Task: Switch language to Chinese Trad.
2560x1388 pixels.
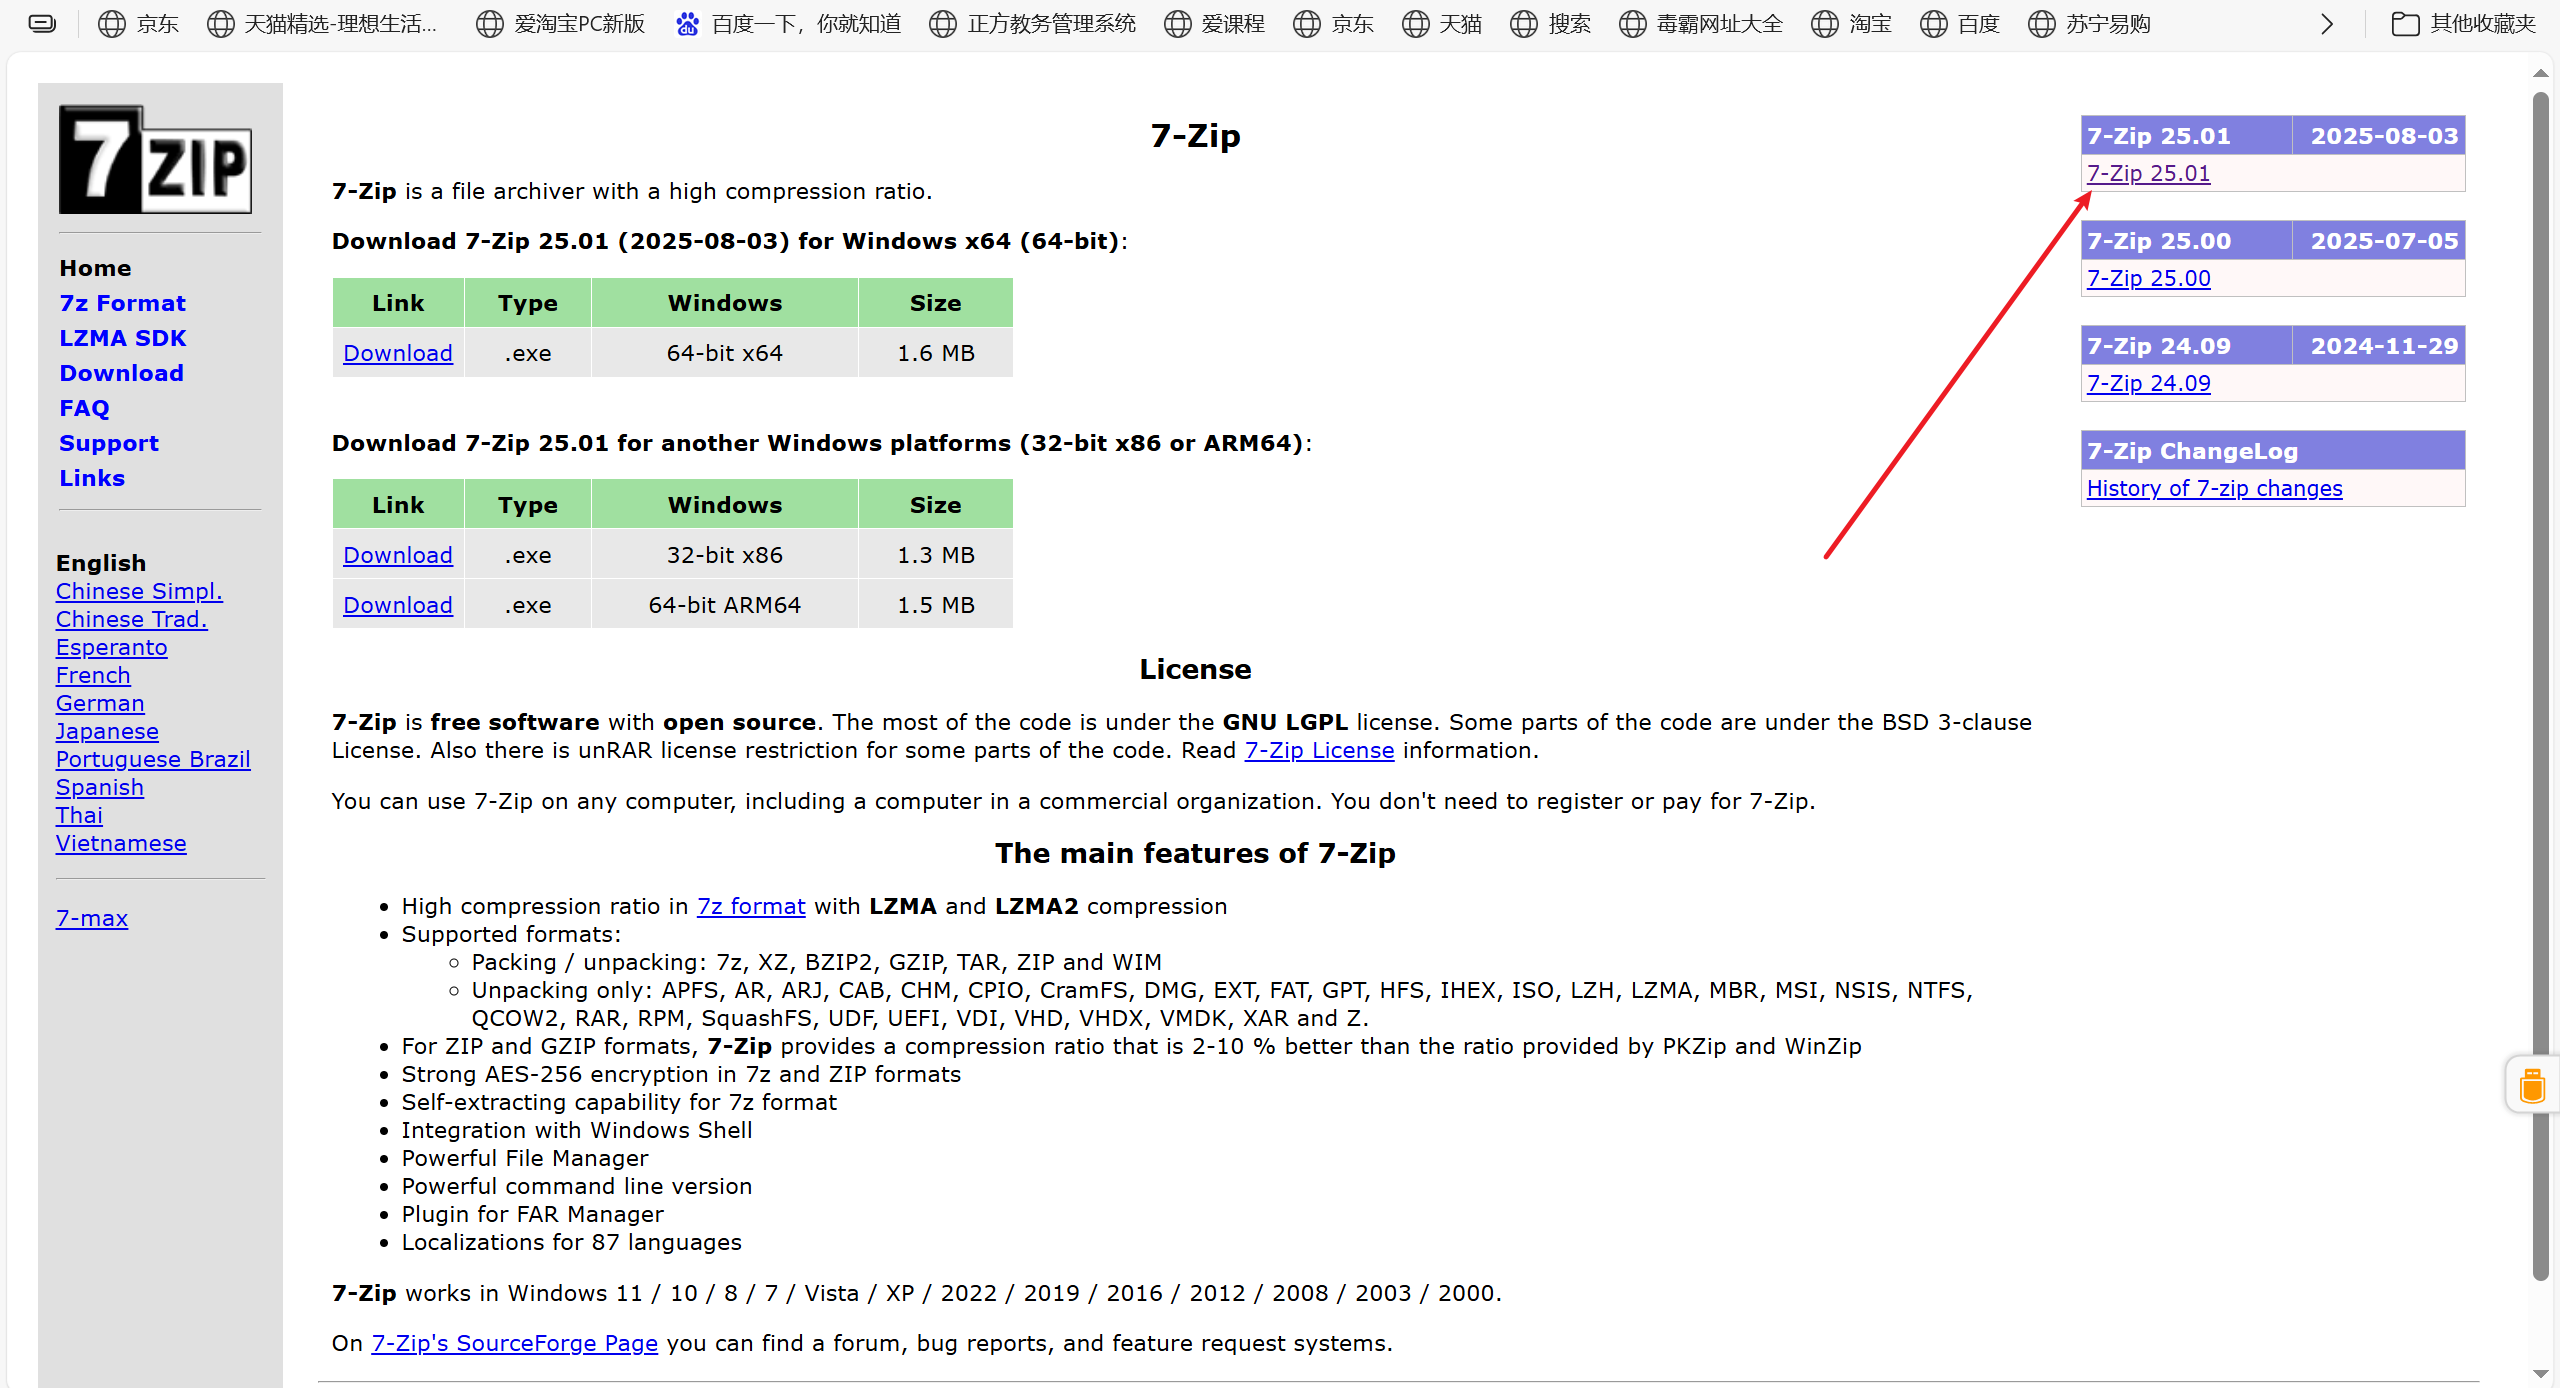Action: 131,619
